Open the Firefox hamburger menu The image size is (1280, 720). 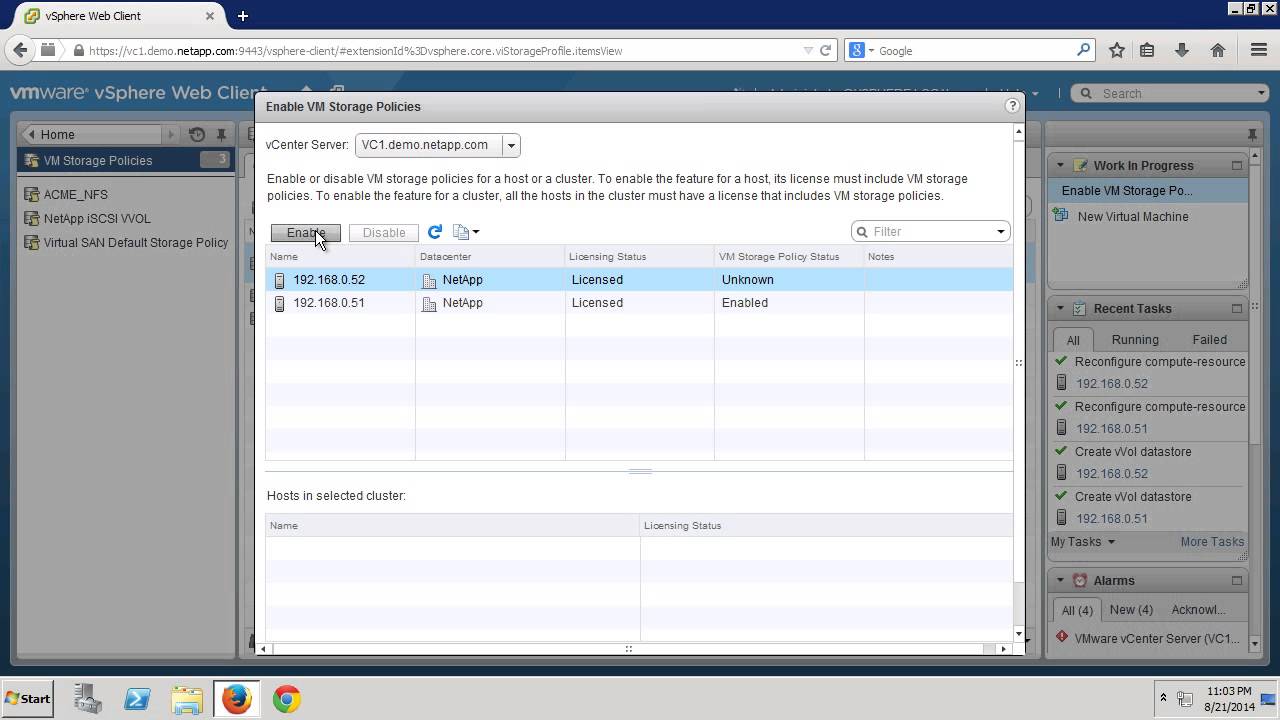click(1259, 50)
